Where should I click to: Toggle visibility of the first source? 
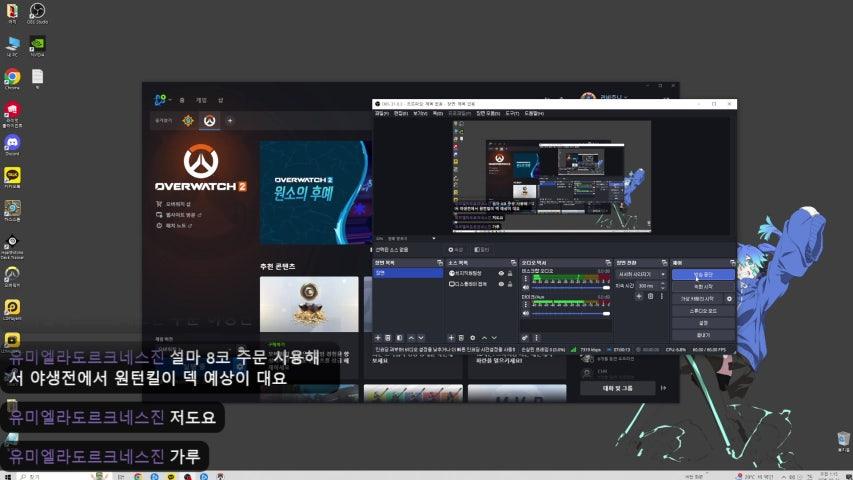point(501,273)
